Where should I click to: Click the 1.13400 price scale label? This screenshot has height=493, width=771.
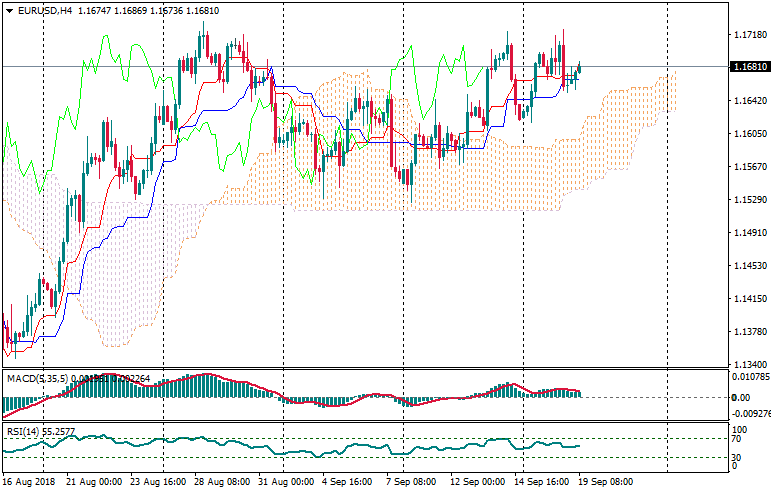click(750, 365)
